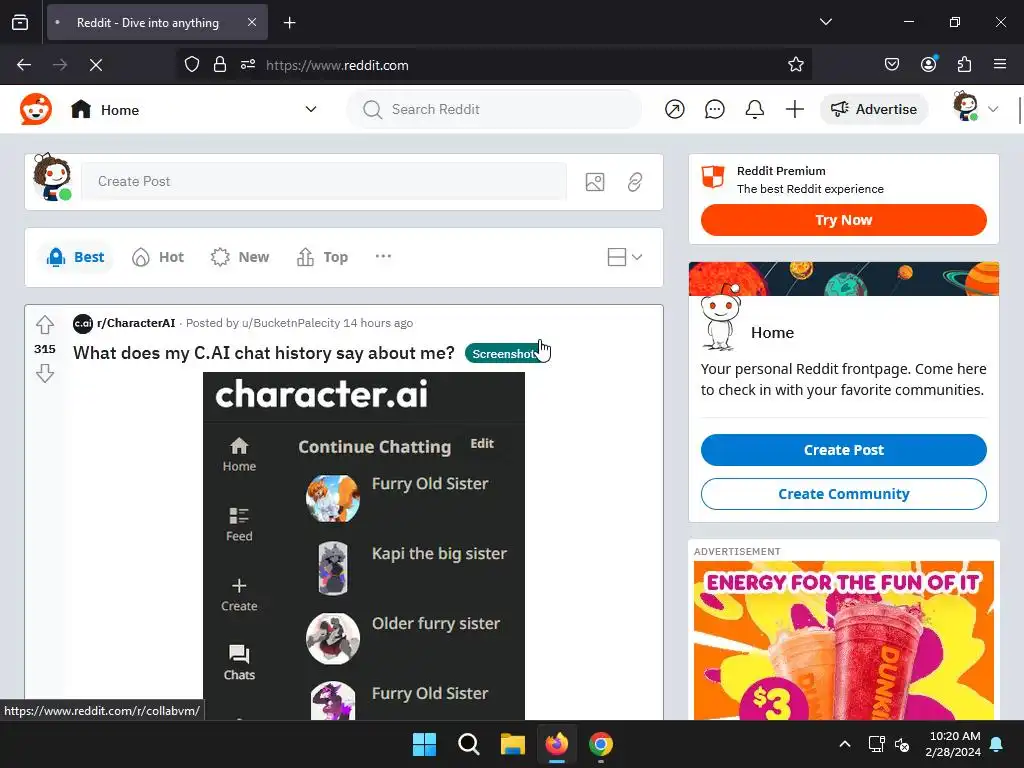Open the user profile dropdown menu
This screenshot has height=768, width=1024.
(976, 108)
